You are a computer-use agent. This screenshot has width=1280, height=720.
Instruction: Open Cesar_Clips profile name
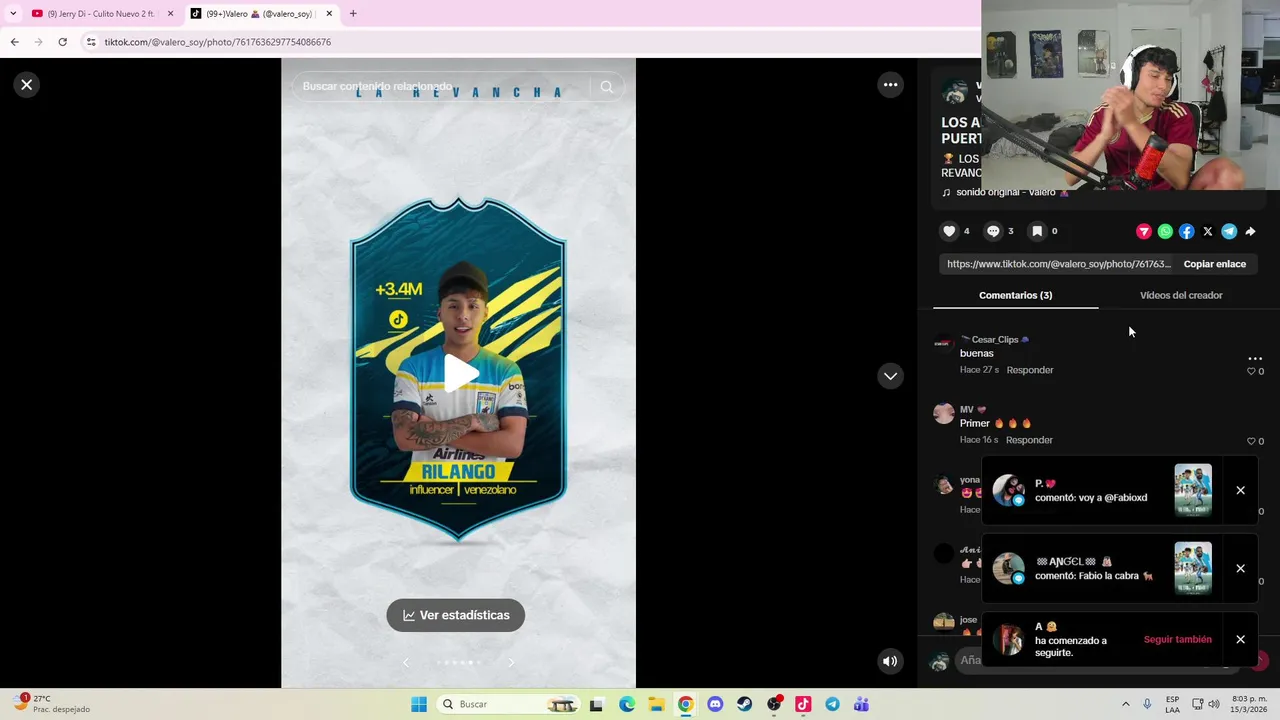tap(994, 340)
